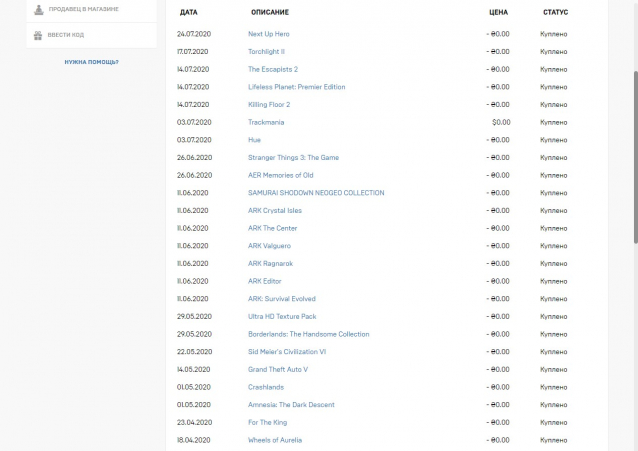The width and height of the screenshot is (638, 451).
Task: Click the vertical page scrollbar thumb
Action: point(636,157)
